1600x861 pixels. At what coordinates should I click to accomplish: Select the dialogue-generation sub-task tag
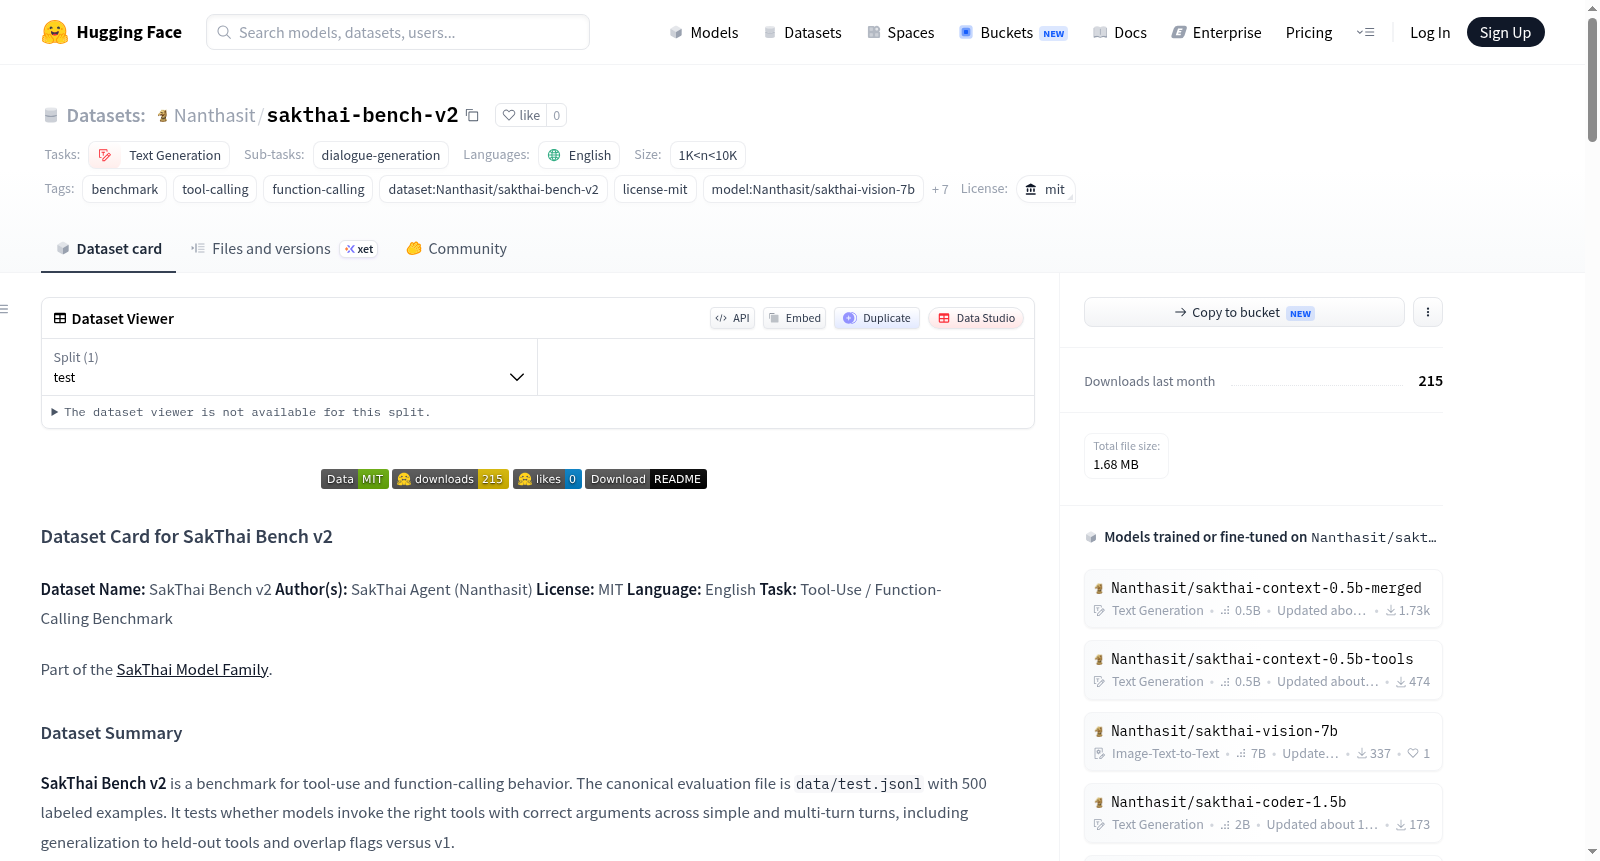click(380, 155)
